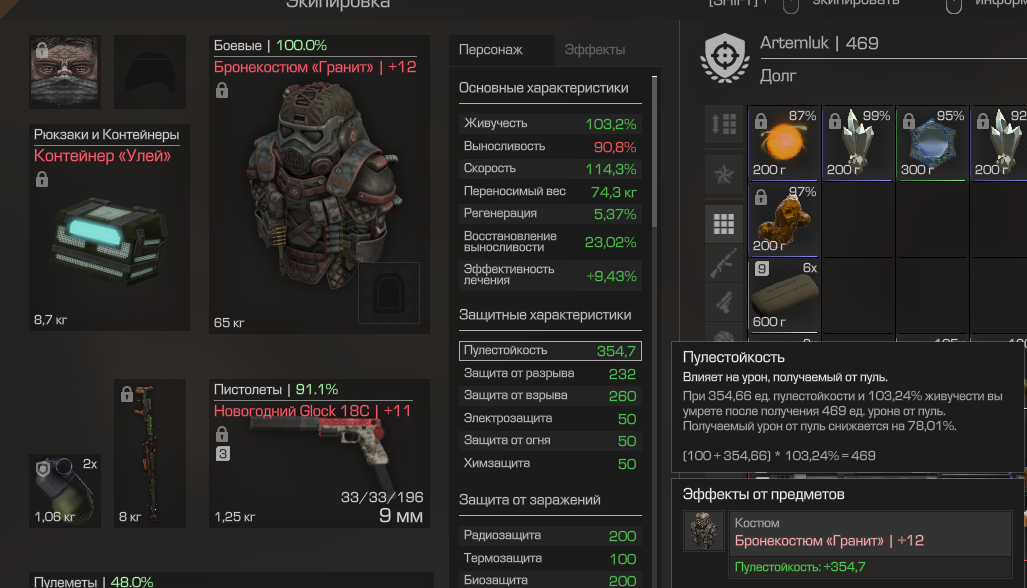This screenshot has height=588, width=1027.
Task: Click the Термозащита 100 row
Action: click(x=550, y=559)
